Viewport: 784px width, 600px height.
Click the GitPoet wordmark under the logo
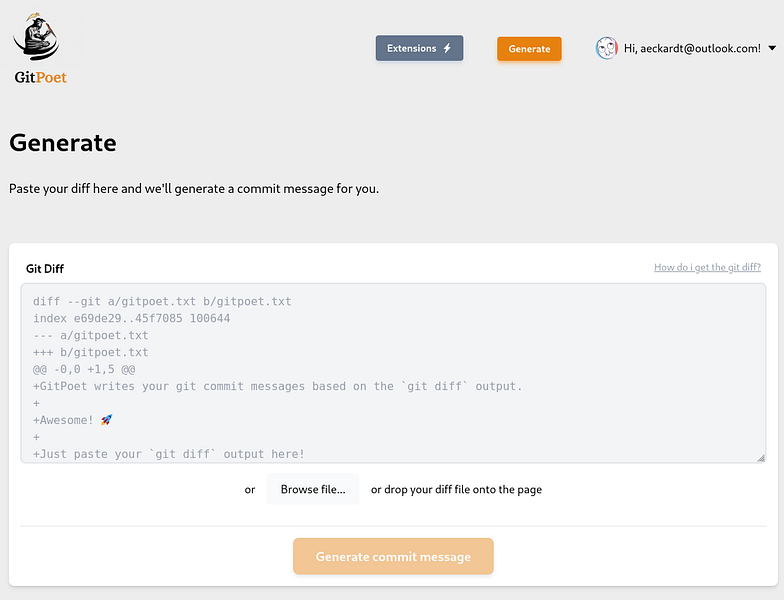(x=41, y=77)
